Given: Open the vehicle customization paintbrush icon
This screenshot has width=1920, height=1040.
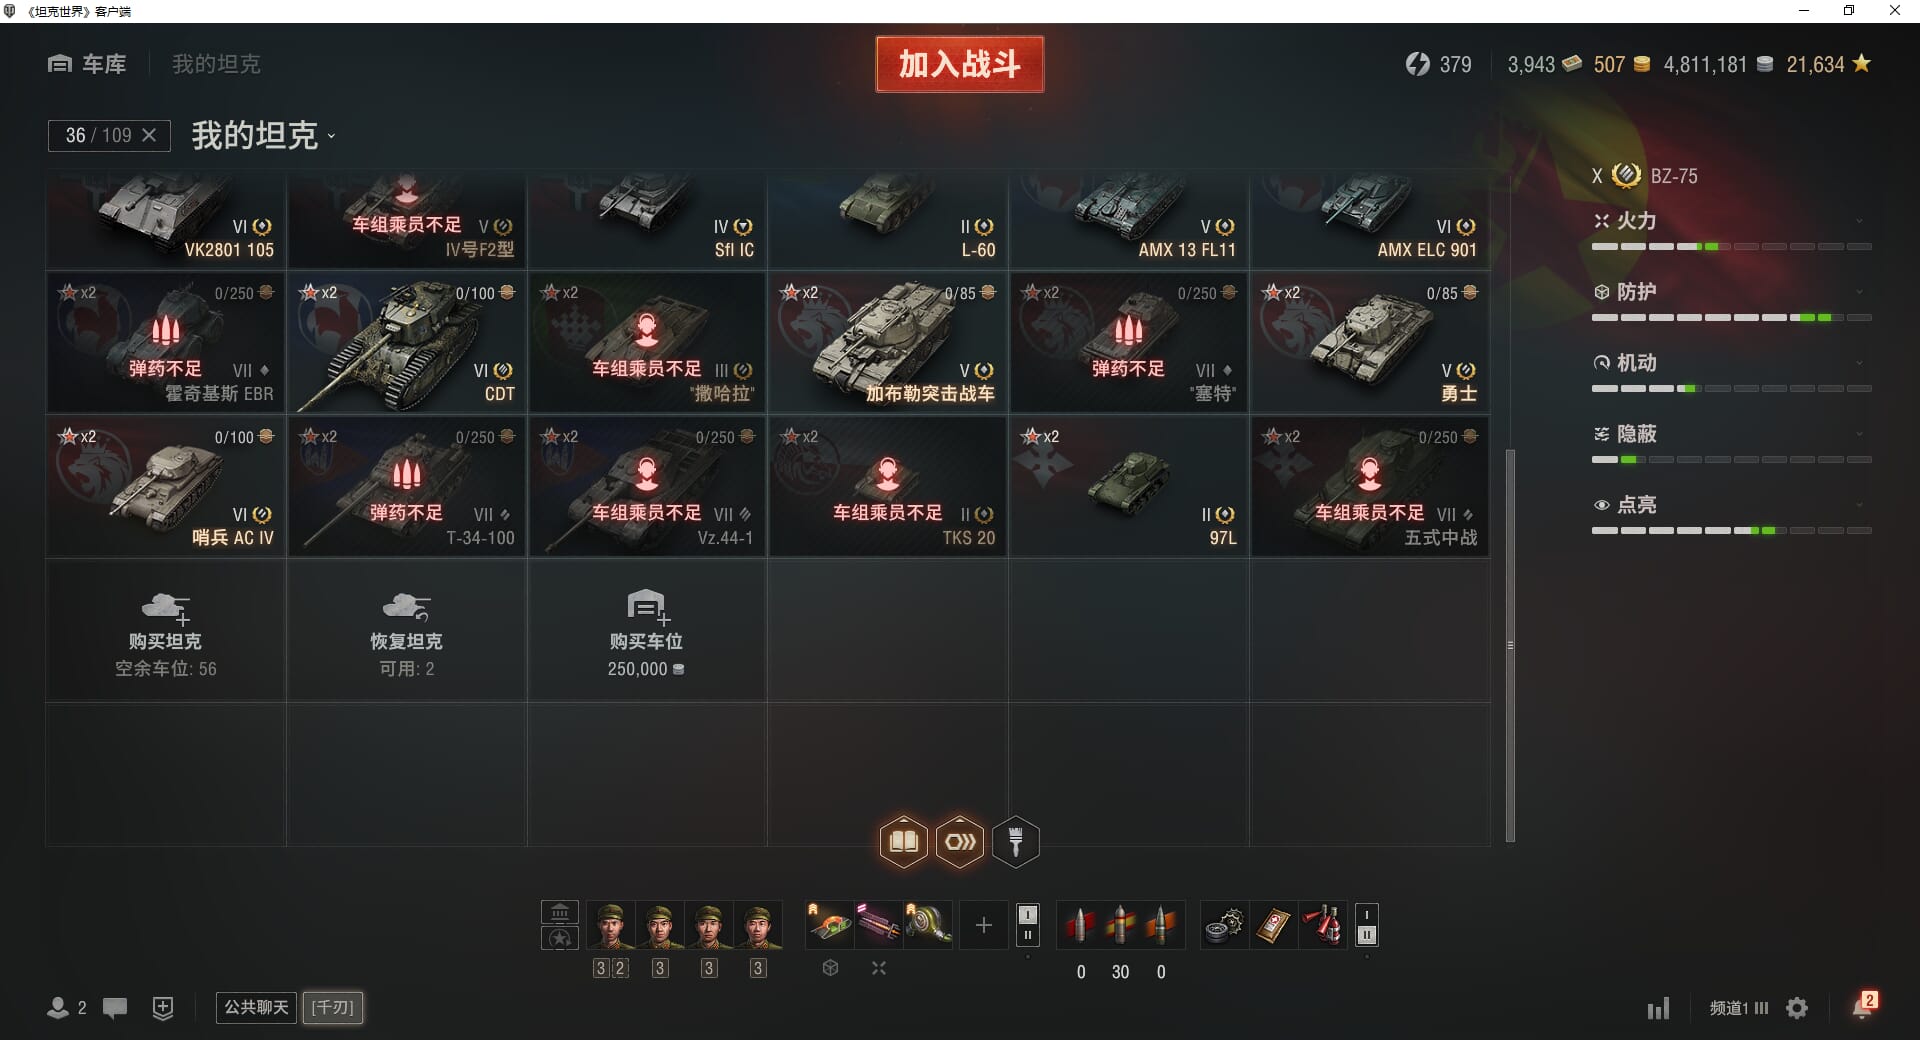Looking at the screenshot, I should [1015, 842].
